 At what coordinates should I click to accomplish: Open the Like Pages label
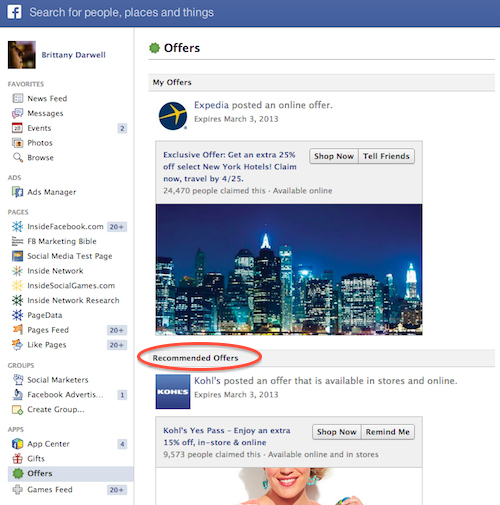(x=47, y=345)
